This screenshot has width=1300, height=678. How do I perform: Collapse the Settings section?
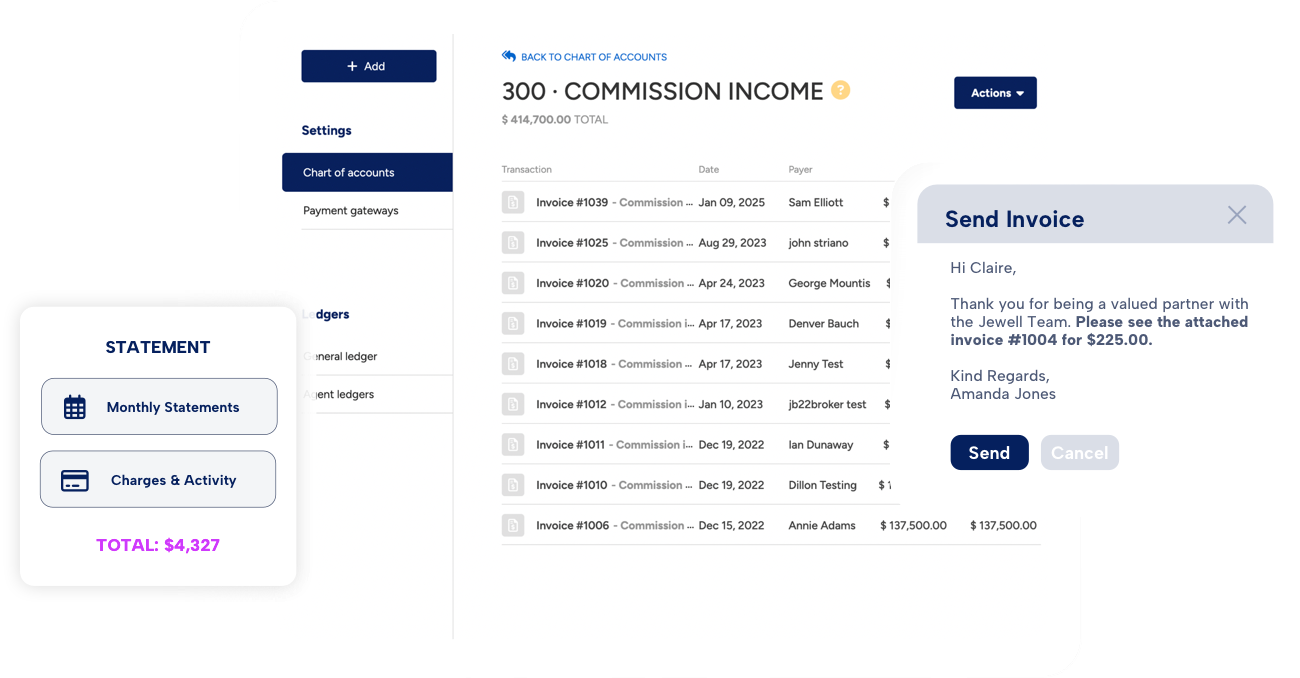point(326,130)
